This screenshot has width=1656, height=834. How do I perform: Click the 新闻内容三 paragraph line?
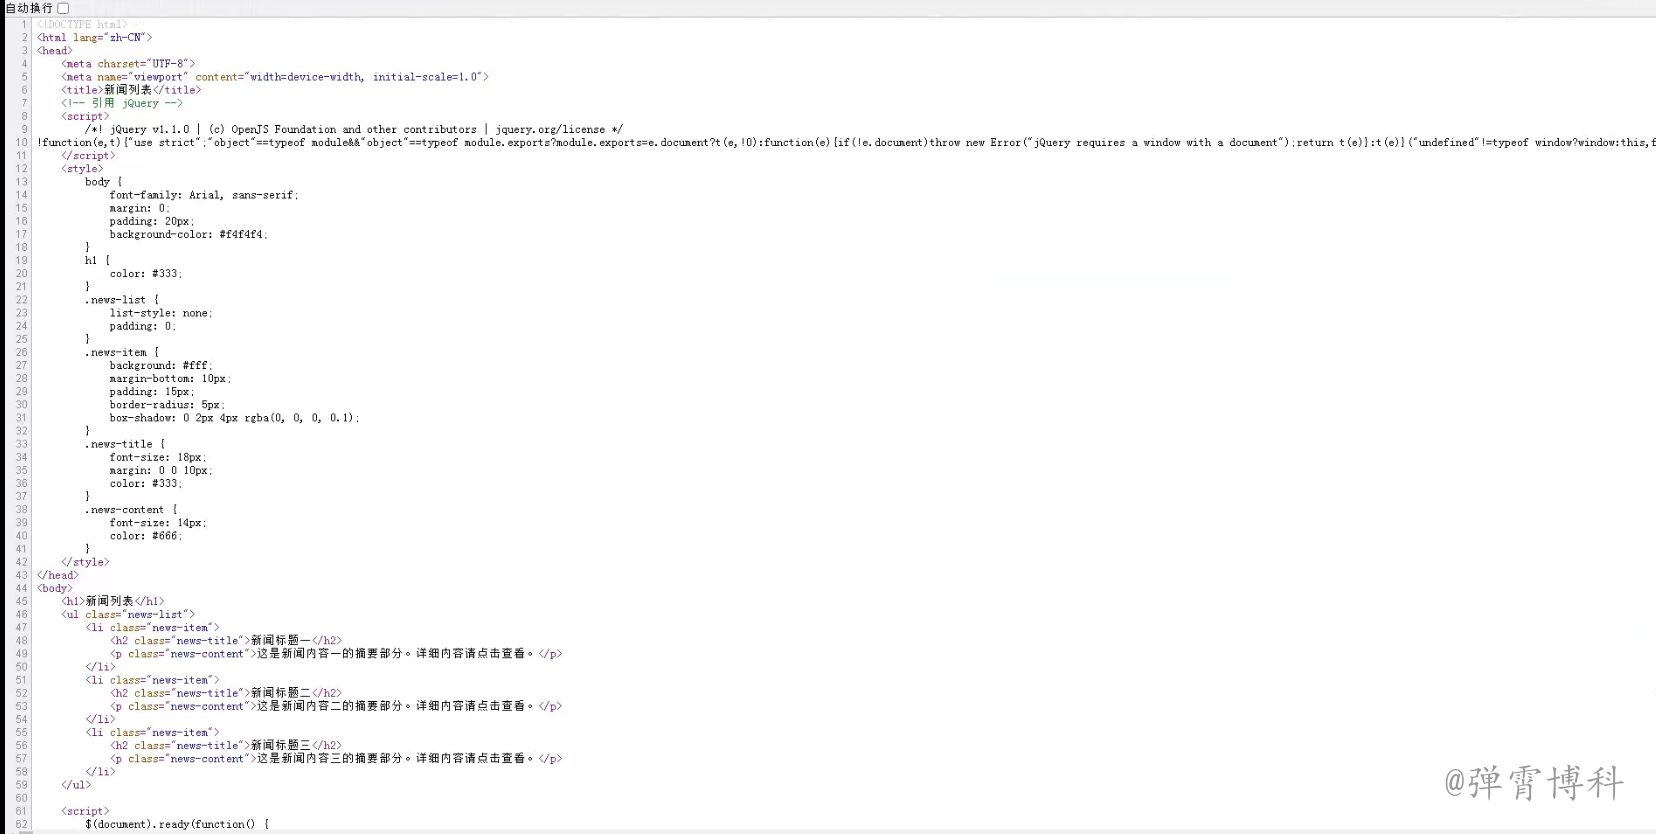click(x=336, y=759)
